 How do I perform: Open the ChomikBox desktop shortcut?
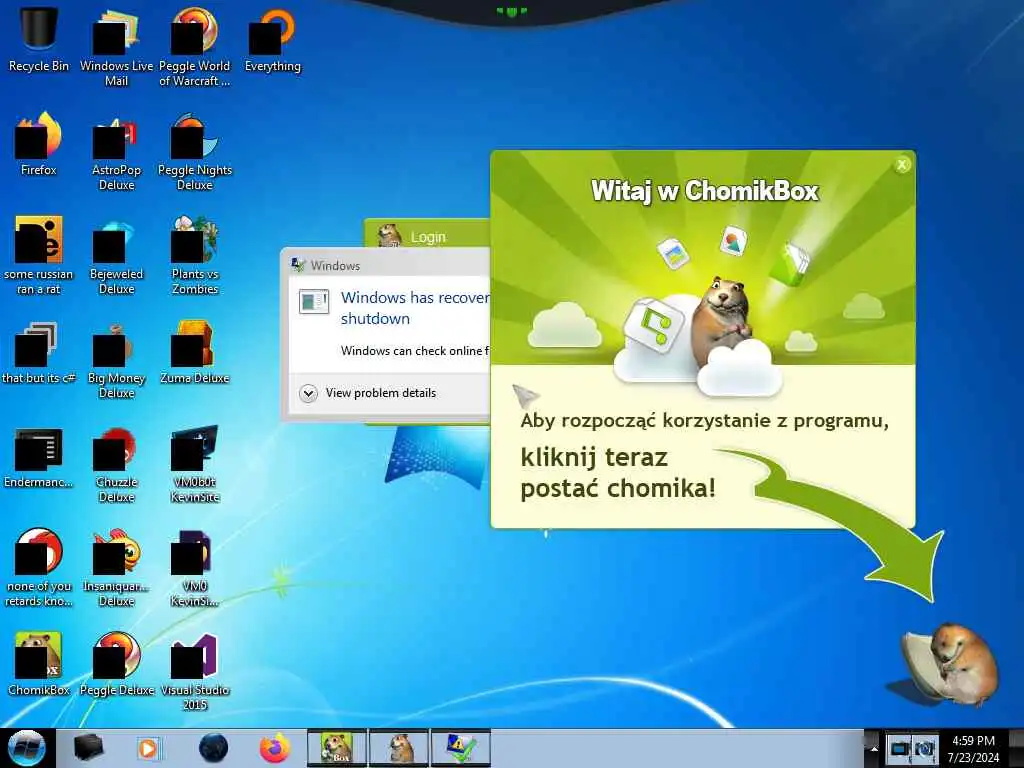pos(39,663)
